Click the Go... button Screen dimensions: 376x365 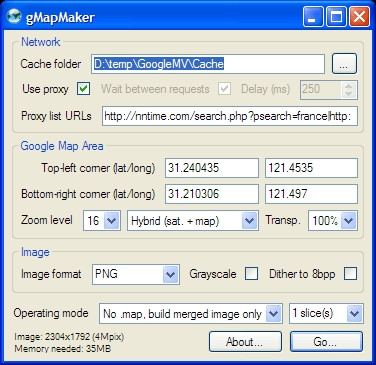326,342
